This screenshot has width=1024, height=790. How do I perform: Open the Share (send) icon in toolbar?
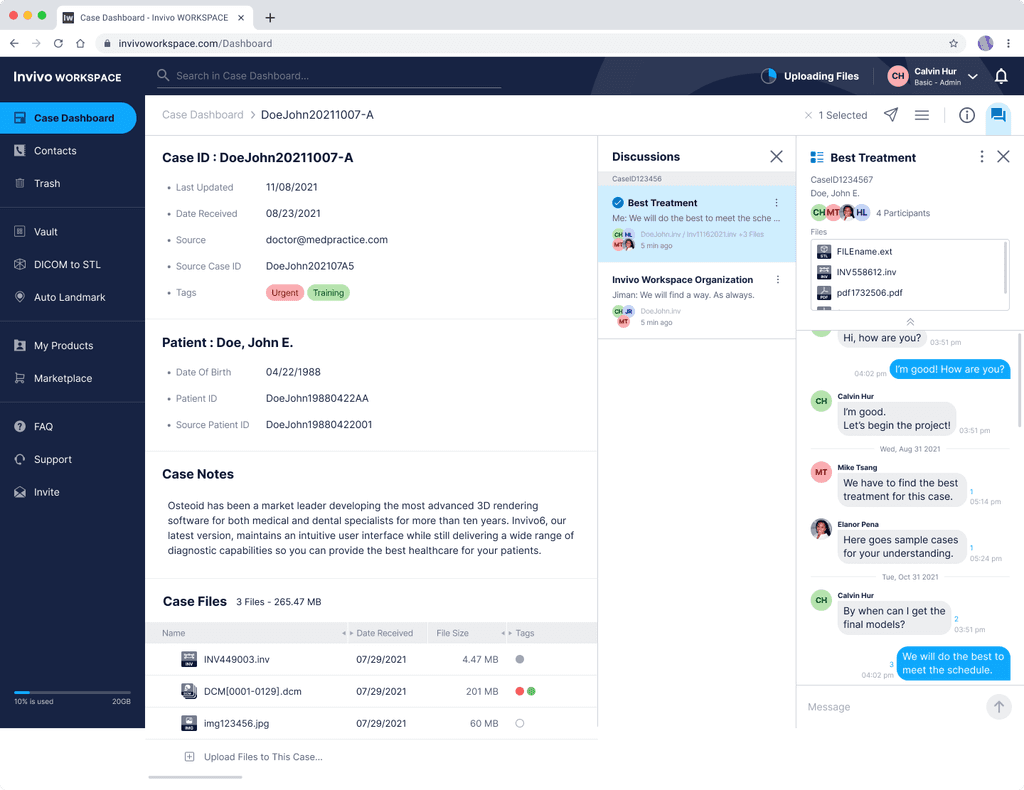(890, 115)
